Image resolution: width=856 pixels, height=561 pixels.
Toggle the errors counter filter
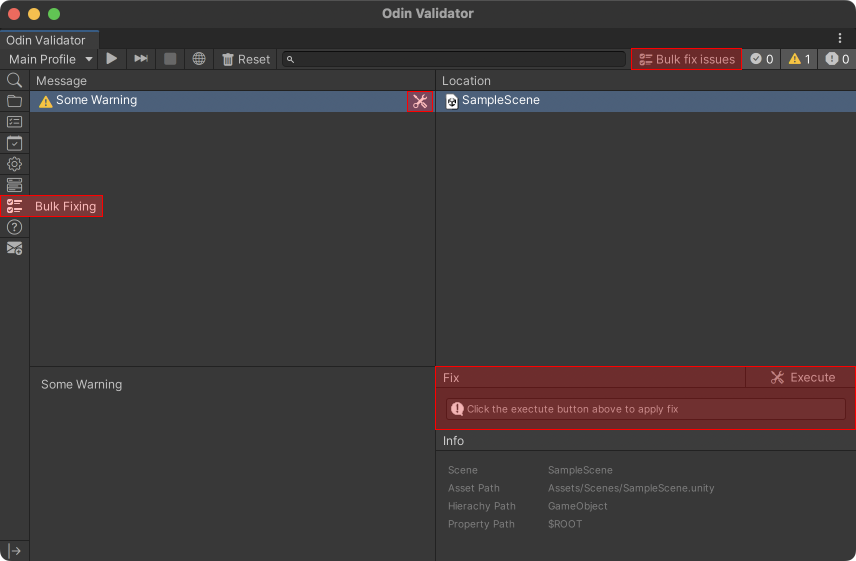click(837, 59)
